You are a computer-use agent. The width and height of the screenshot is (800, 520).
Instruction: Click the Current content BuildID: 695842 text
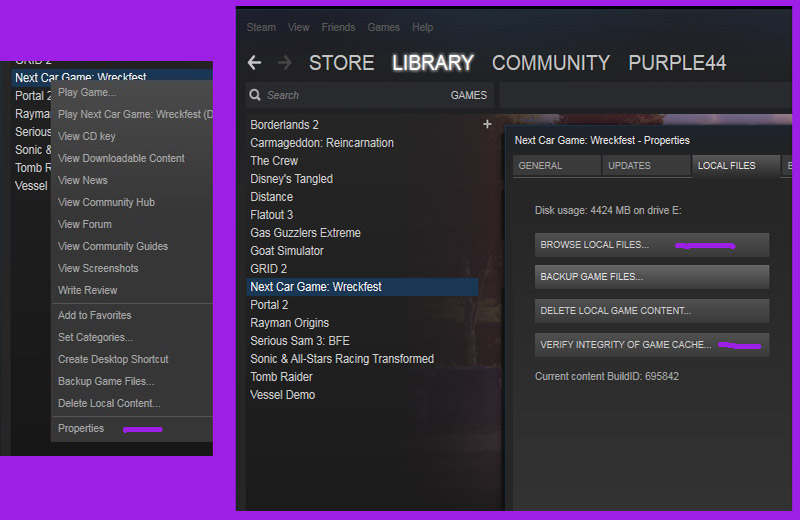click(607, 377)
